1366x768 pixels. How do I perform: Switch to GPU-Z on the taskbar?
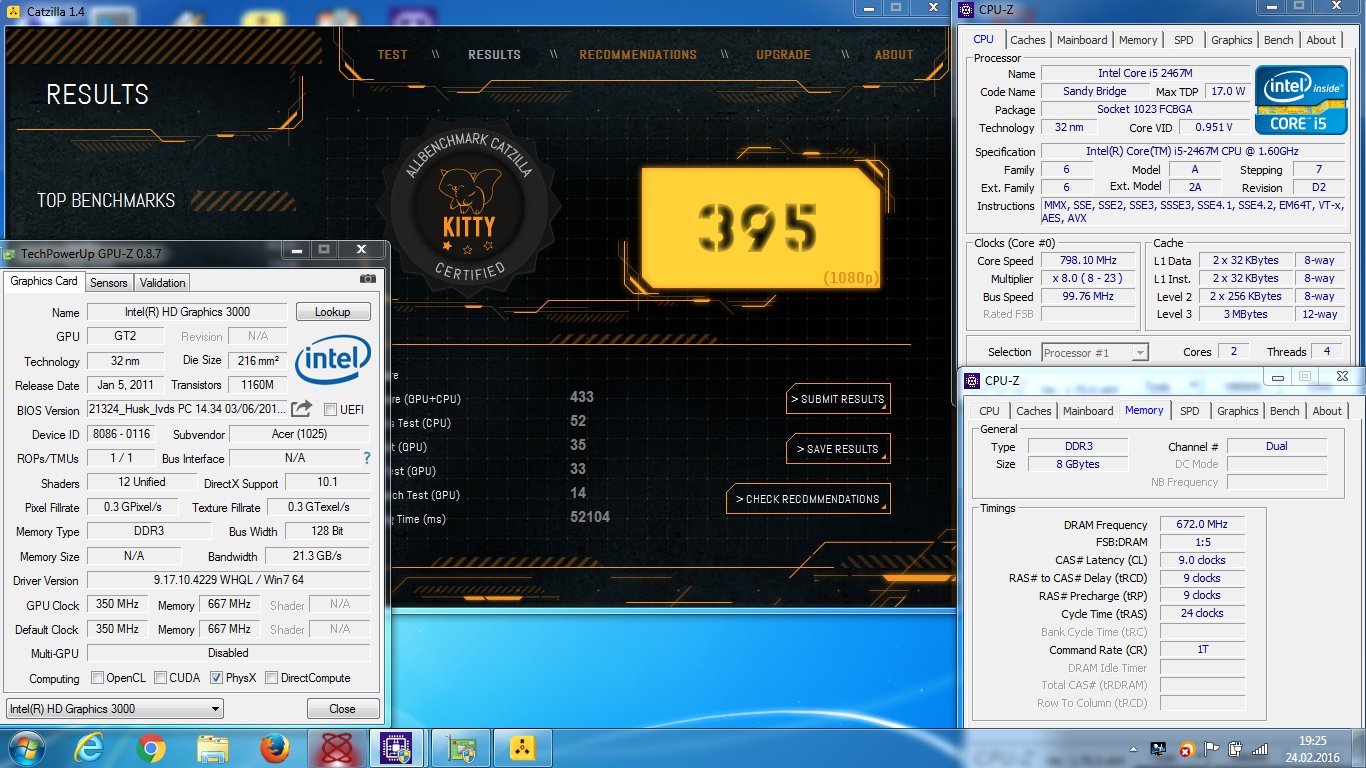tap(460, 747)
